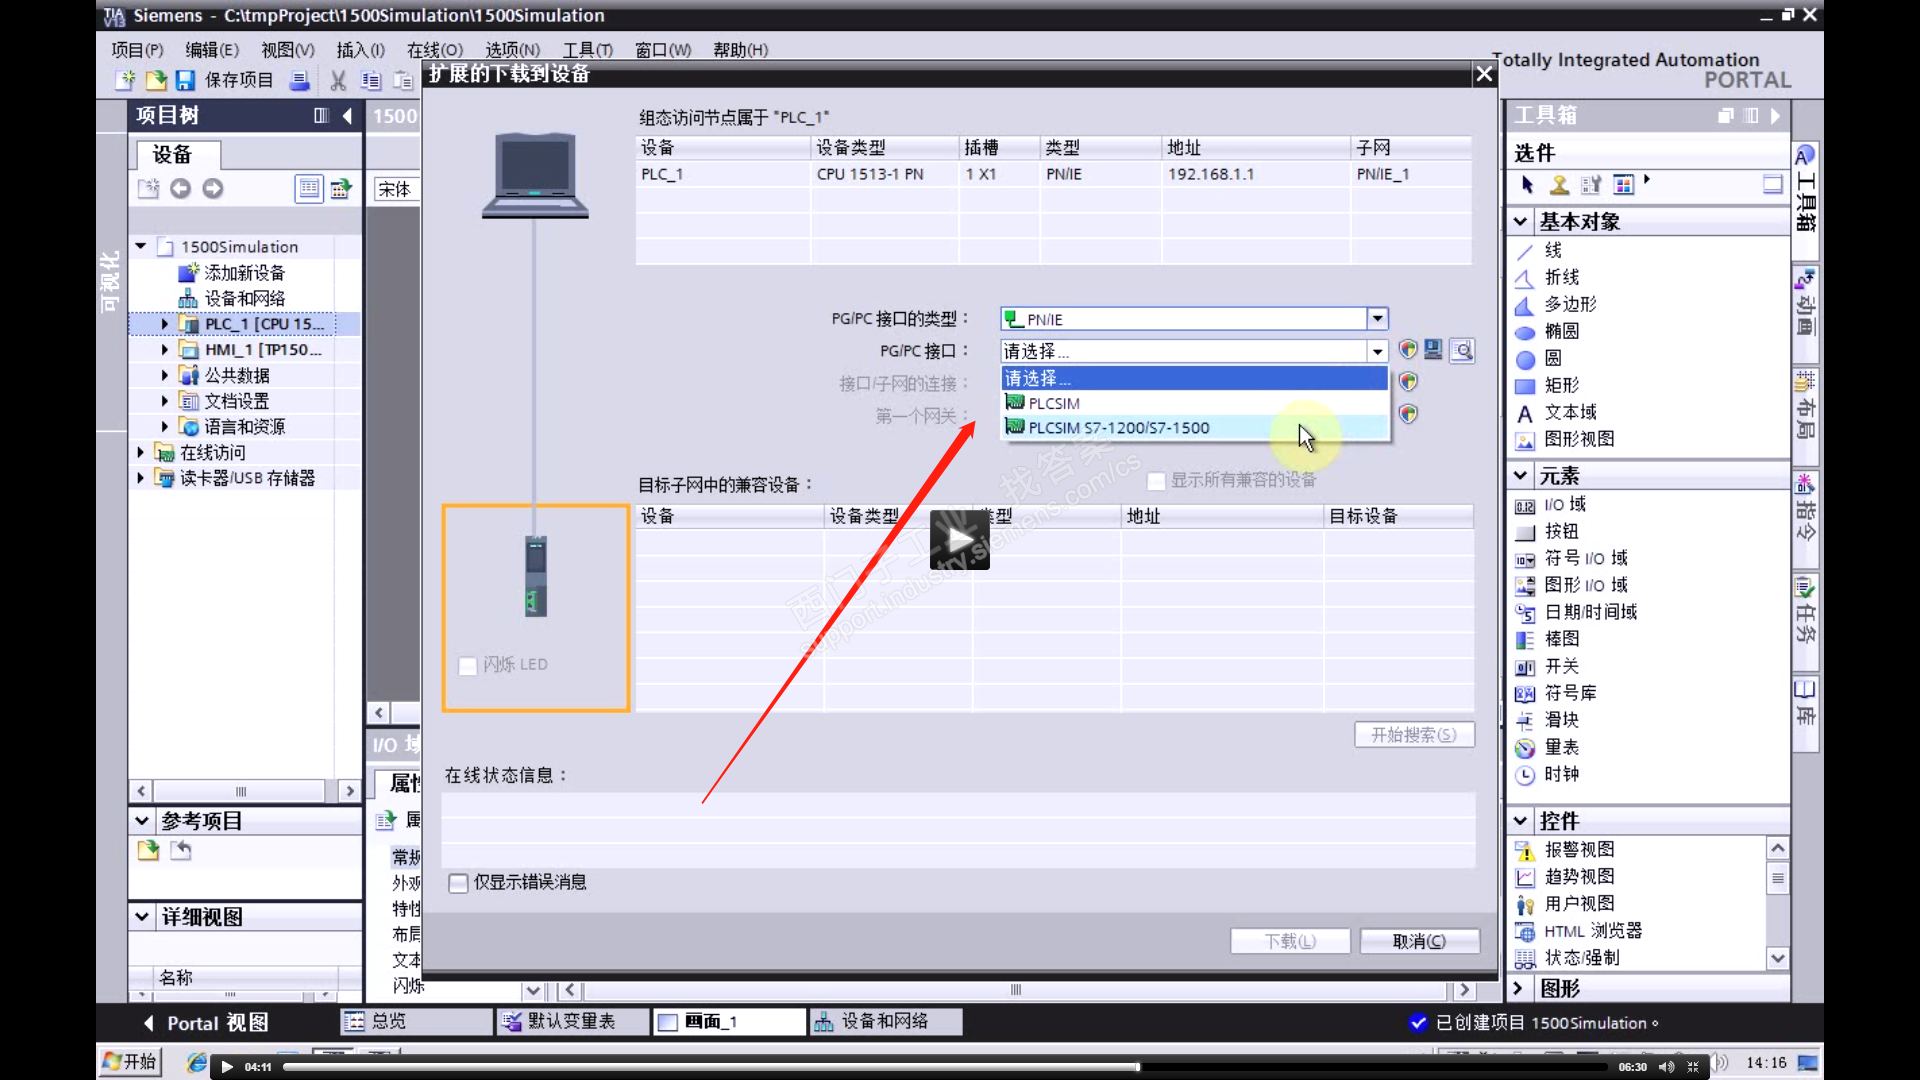1920x1080 pixels.
Task: Collapse the basic objects section
Action: pos(1521,222)
